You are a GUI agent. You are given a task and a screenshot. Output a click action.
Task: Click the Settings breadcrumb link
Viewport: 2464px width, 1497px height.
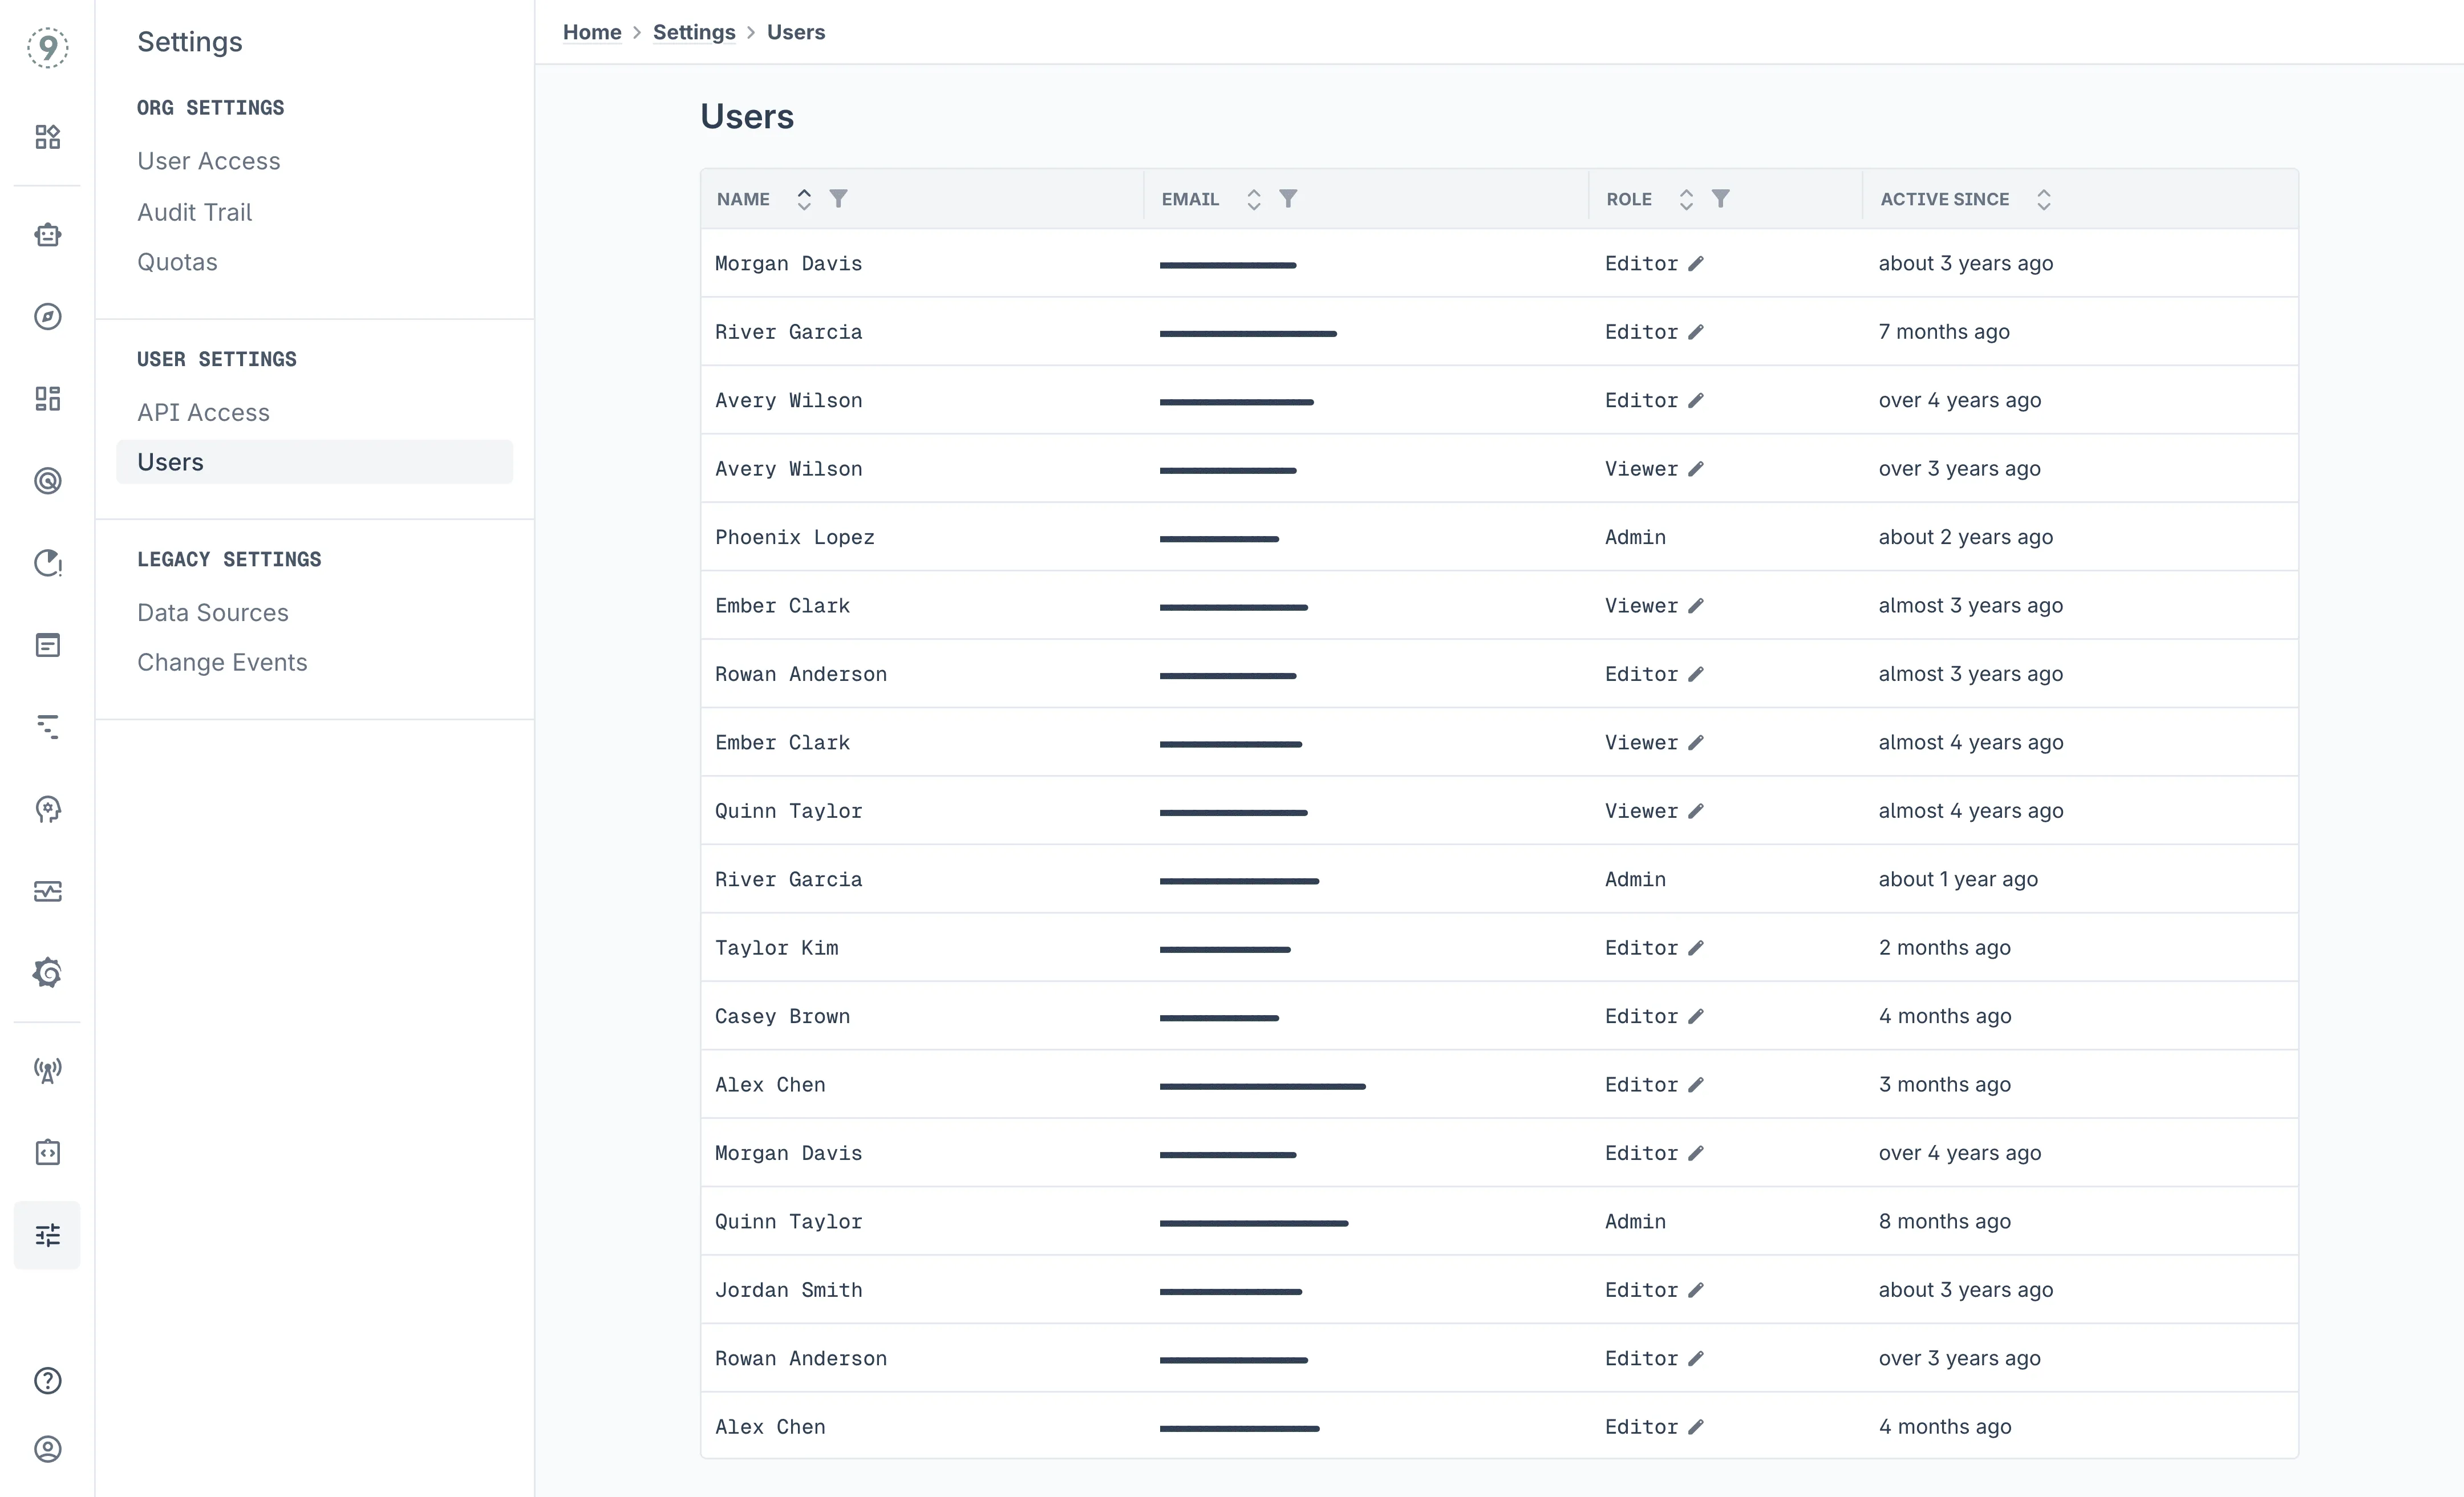point(694,32)
